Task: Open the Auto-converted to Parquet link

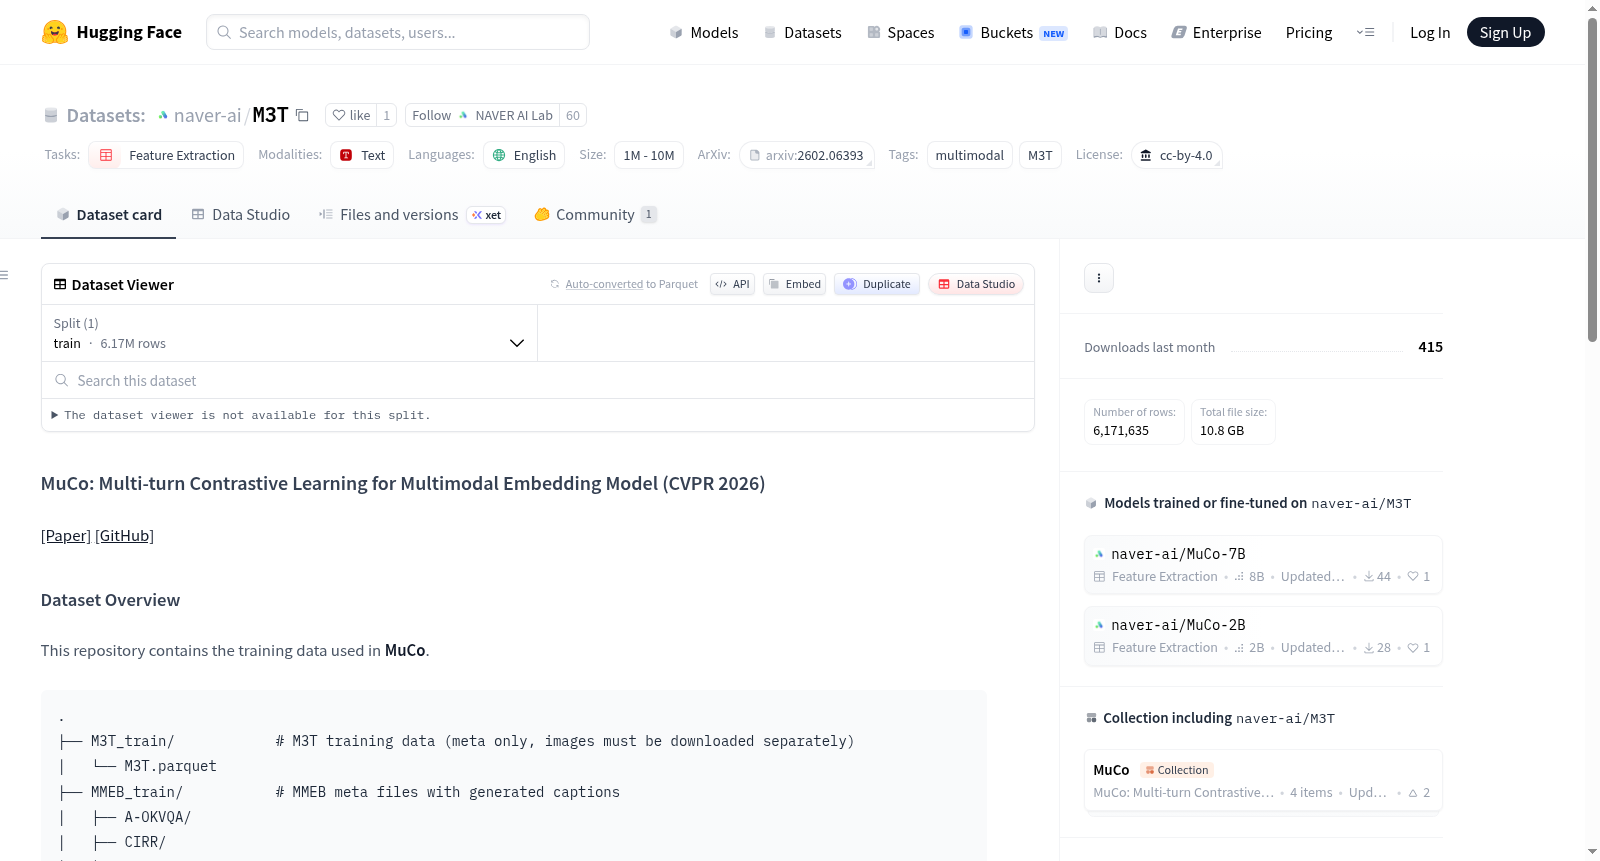Action: [x=604, y=284]
